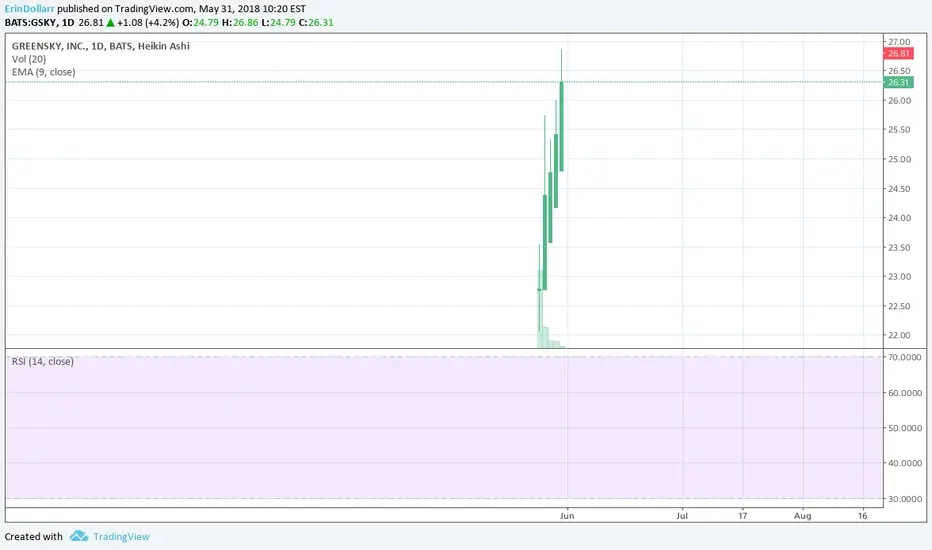932x550 pixels.
Task: Click the Aug date axis label
Action: 802,516
